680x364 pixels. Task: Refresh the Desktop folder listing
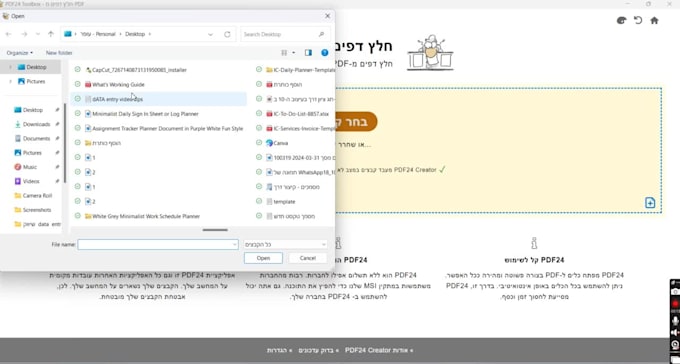point(227,34)
